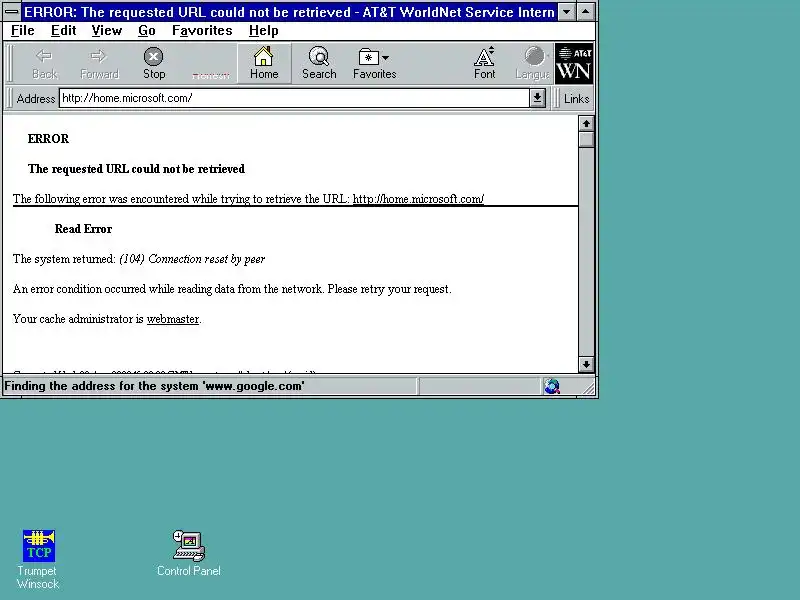Viewport: 800px width, 600px height.
Task: Open the Help menu
Action: click(264, 31)
